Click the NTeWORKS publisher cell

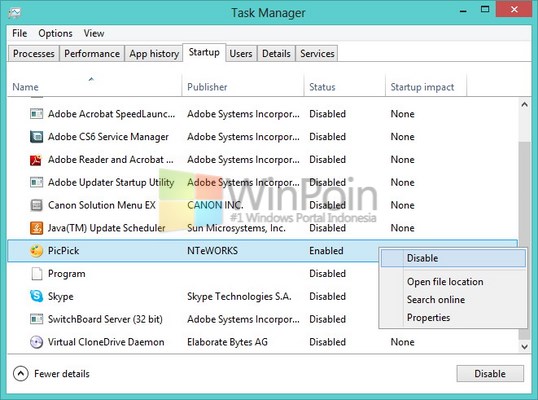[x=212, y=251]
